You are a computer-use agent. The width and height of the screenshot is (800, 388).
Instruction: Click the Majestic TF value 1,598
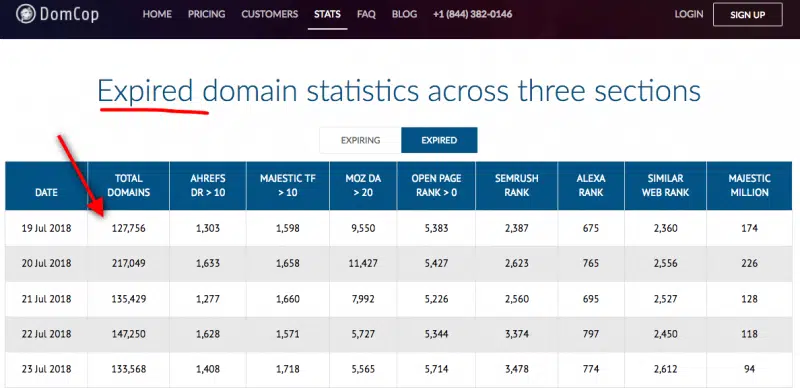click(x=288, y=228)
